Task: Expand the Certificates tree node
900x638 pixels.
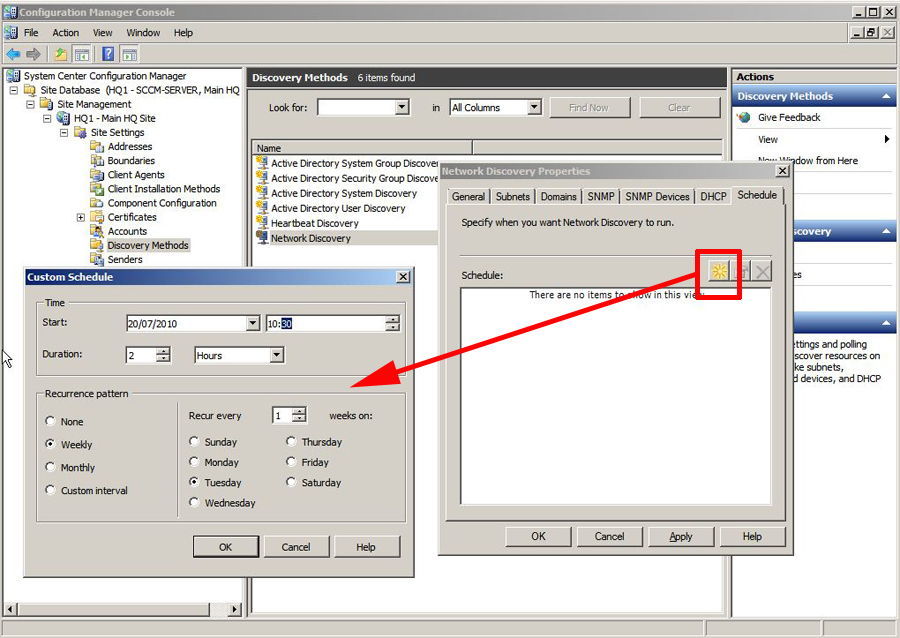Action: point(80,217)
